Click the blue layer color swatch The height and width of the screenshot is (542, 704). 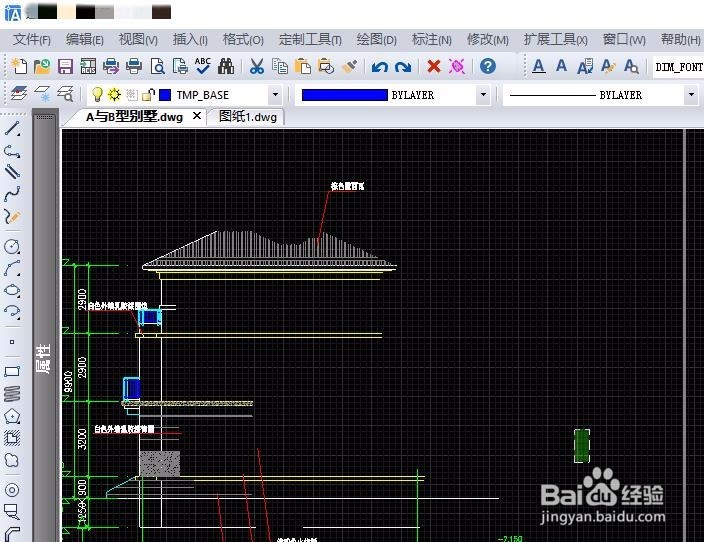(165, 95)
